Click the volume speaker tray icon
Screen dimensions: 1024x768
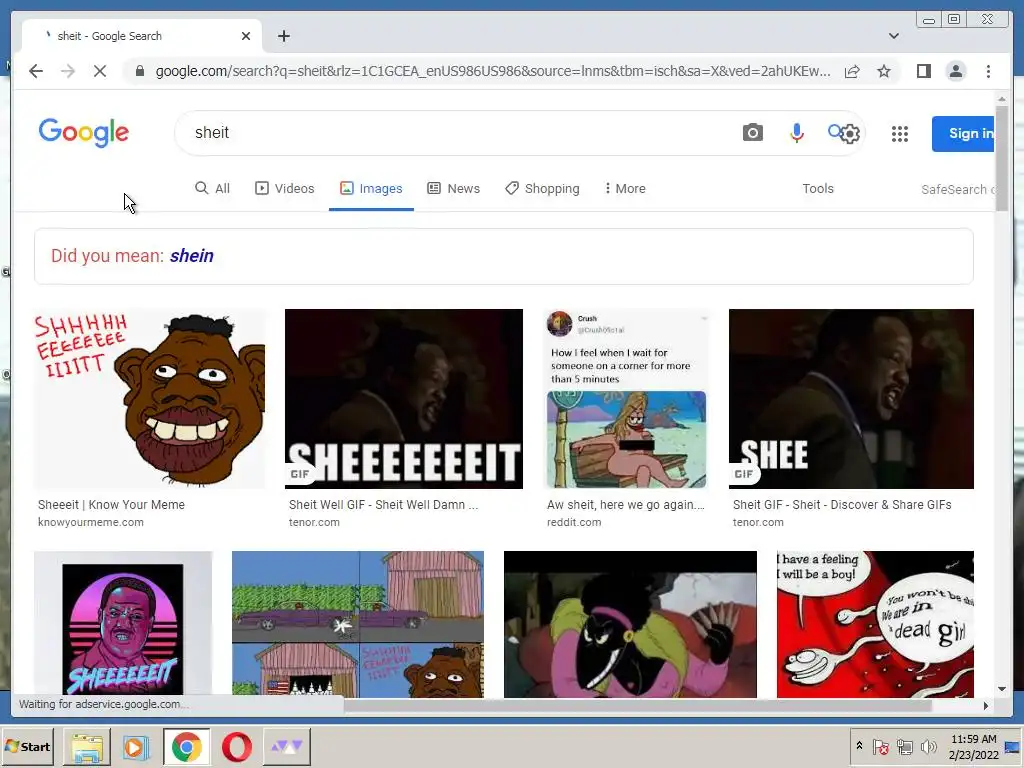(x=928, y=746)
